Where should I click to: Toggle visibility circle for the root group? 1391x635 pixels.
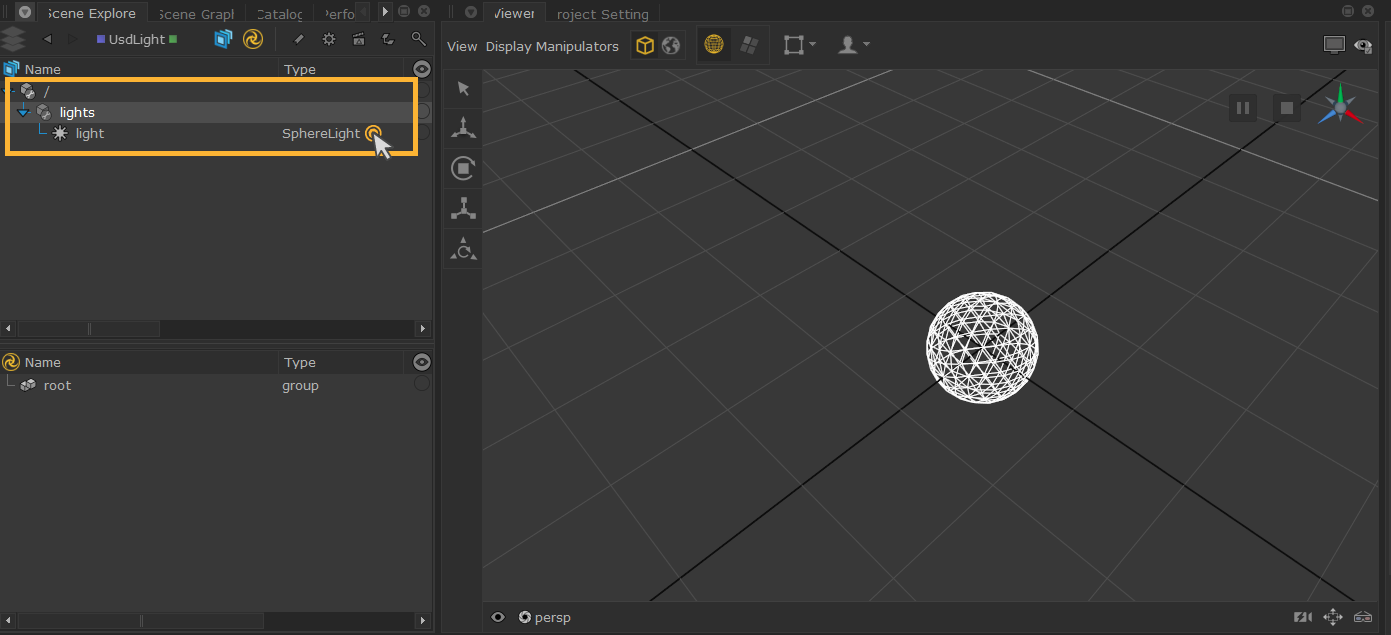(x=422, y=384)
